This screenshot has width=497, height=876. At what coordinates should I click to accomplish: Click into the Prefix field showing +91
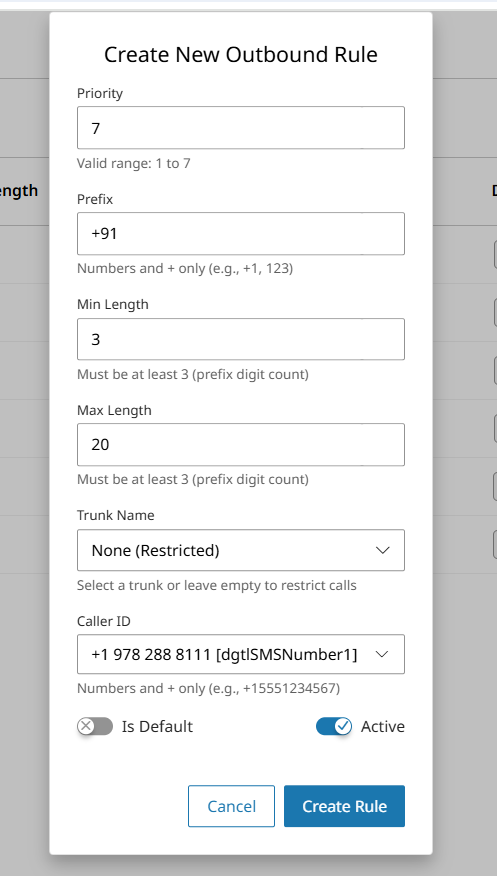click(x=241, y=234)
